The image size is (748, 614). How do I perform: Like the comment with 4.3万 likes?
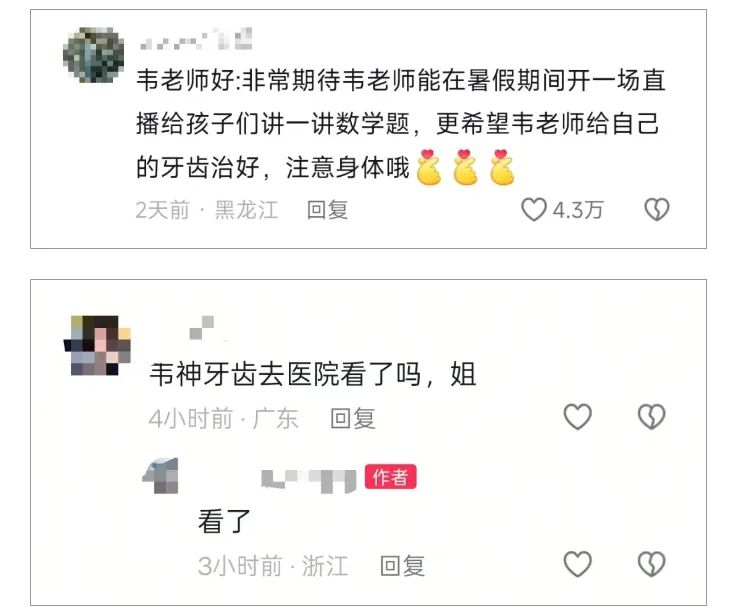[x=533, y=210]
